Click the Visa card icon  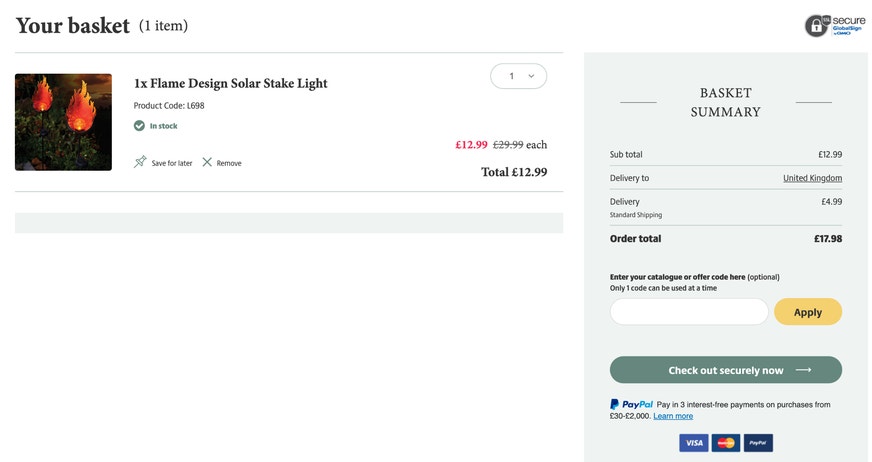693,443
